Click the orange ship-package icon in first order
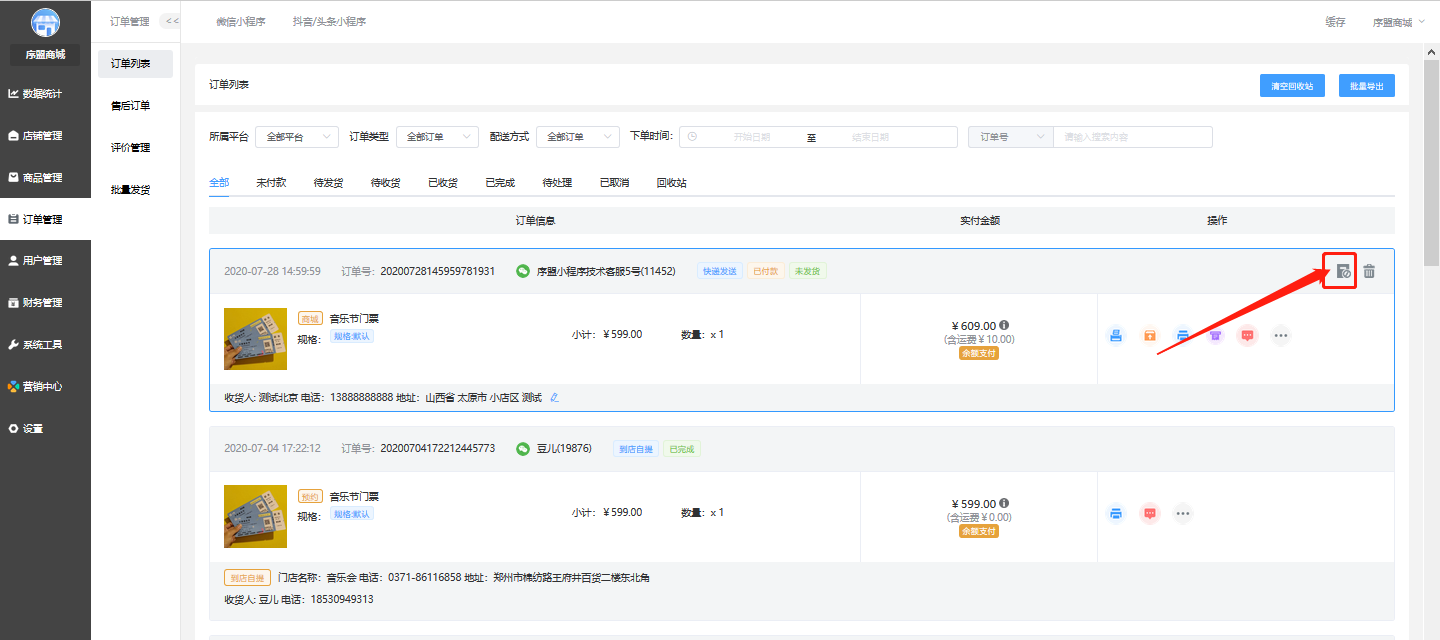1440x640 pixels. pyautogui.click(x=1150, y=336)
